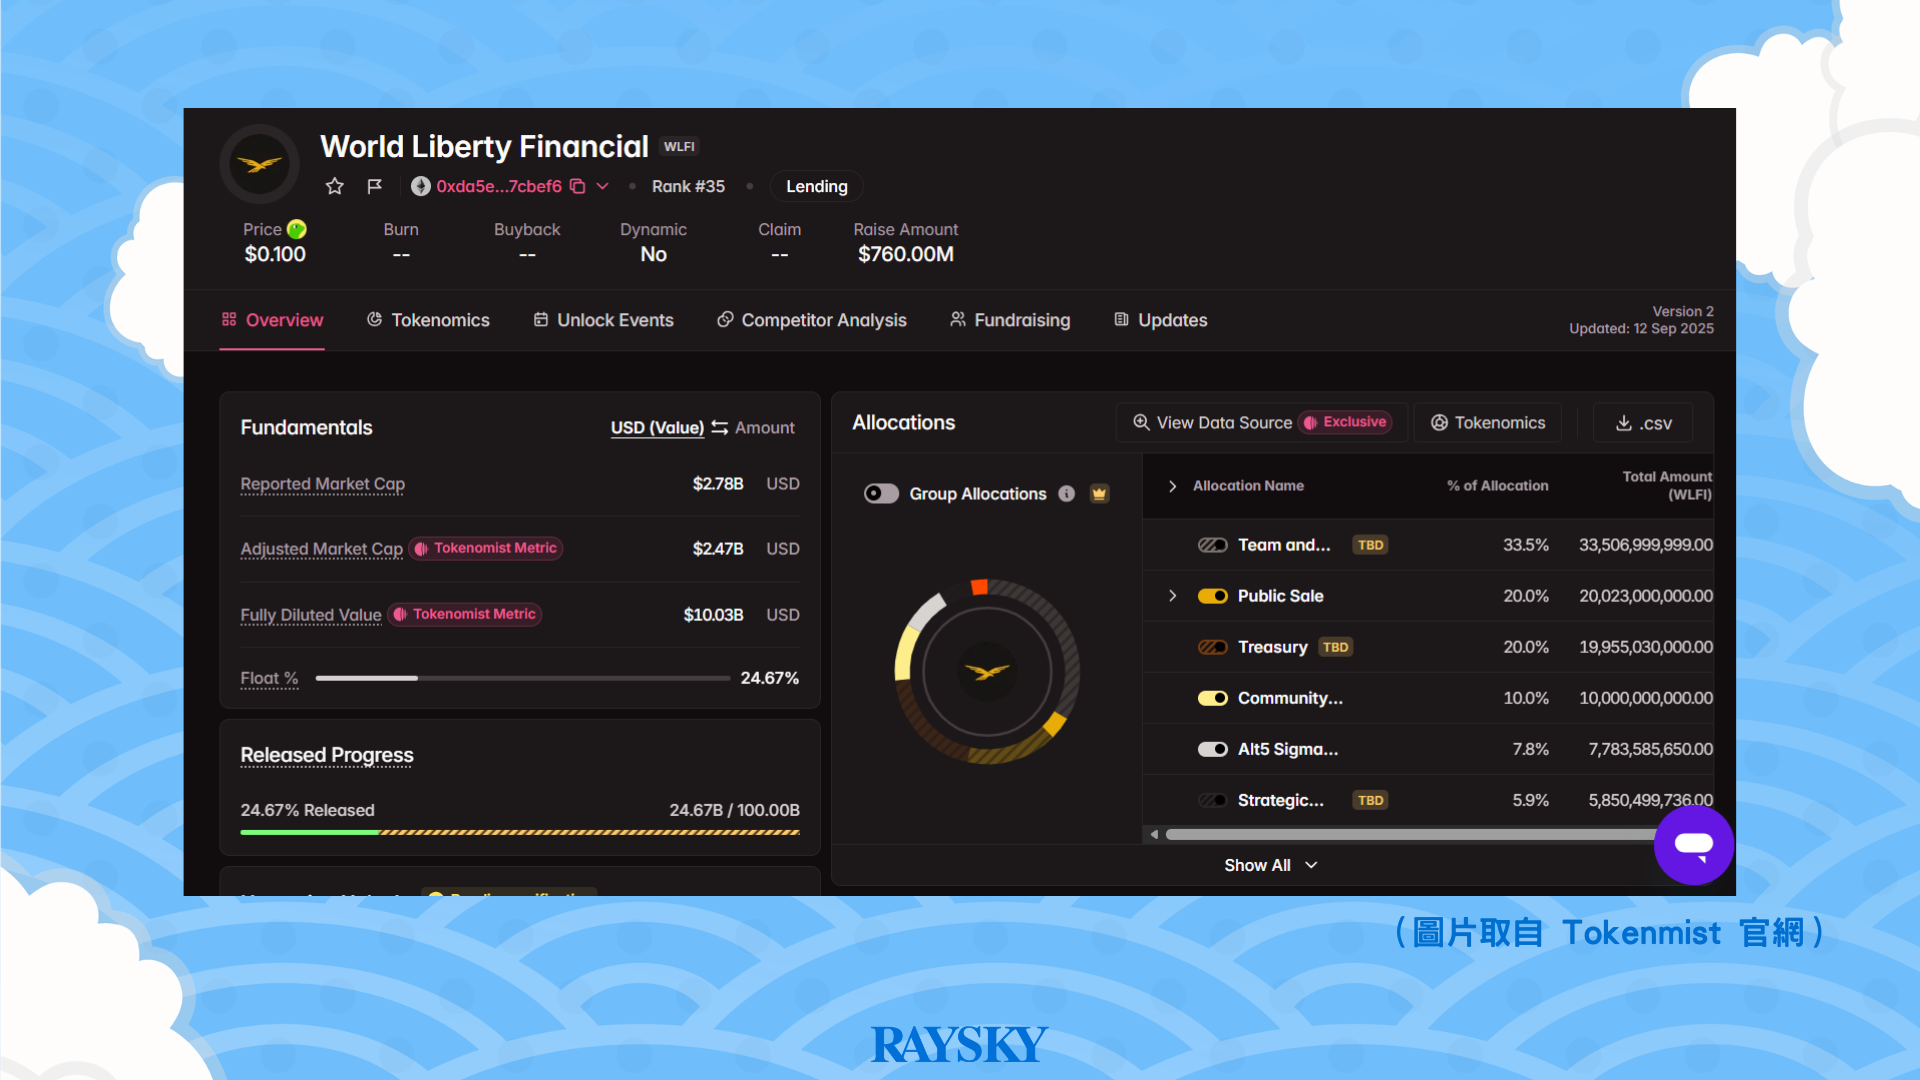Open Reported Market Cap definition
The width and height of the screenshot is (1920, 1080).
point(322,484)
